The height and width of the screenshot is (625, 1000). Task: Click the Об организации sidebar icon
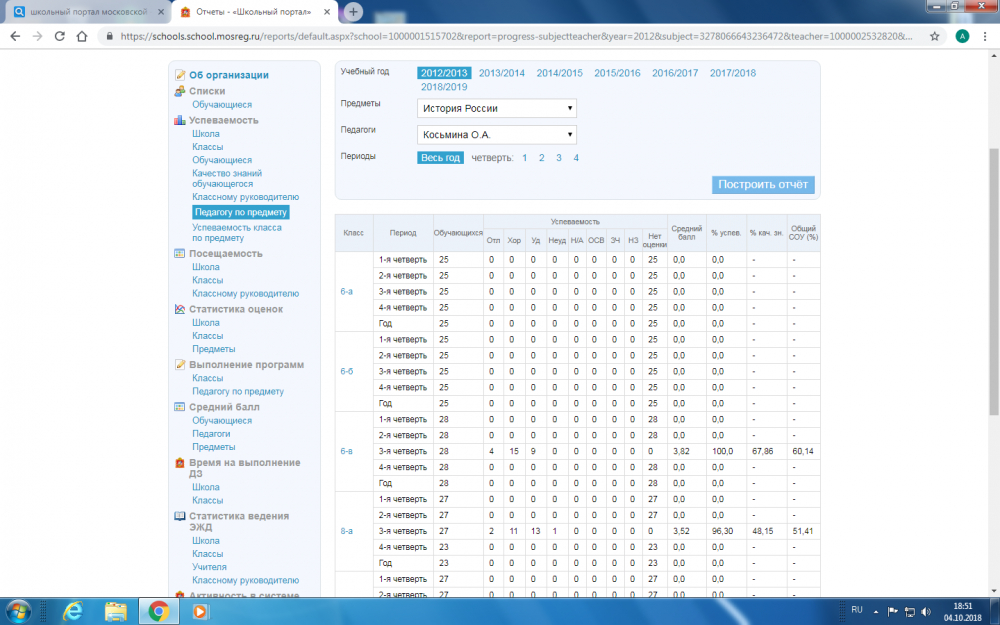[180, 75]
